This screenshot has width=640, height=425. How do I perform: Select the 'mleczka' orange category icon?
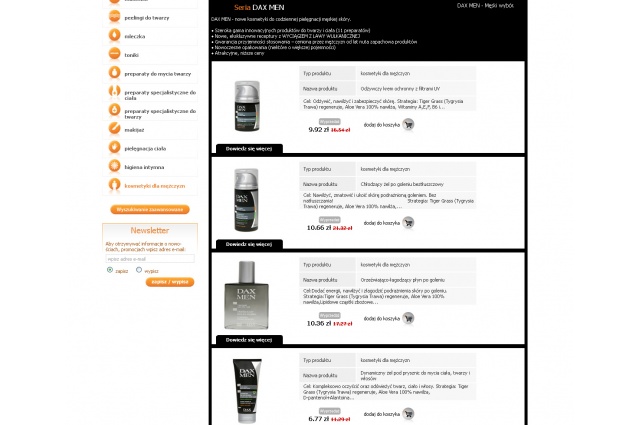click(x=114, y=36)
